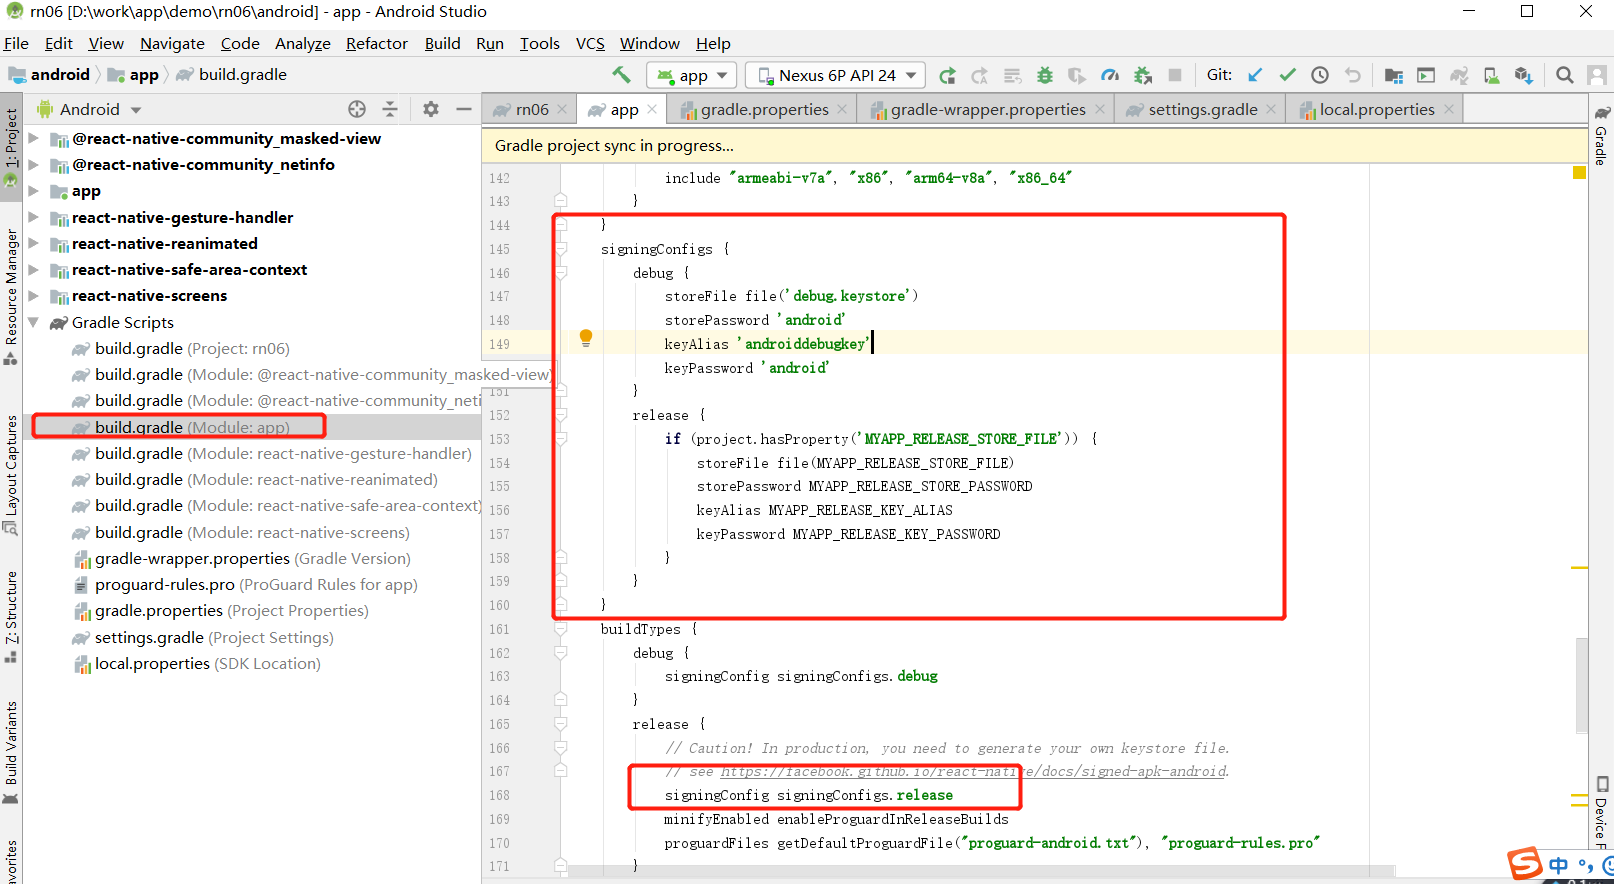Click the Attach debugger to process icon
This screenshot has height=884, width=1614.
1143,75
